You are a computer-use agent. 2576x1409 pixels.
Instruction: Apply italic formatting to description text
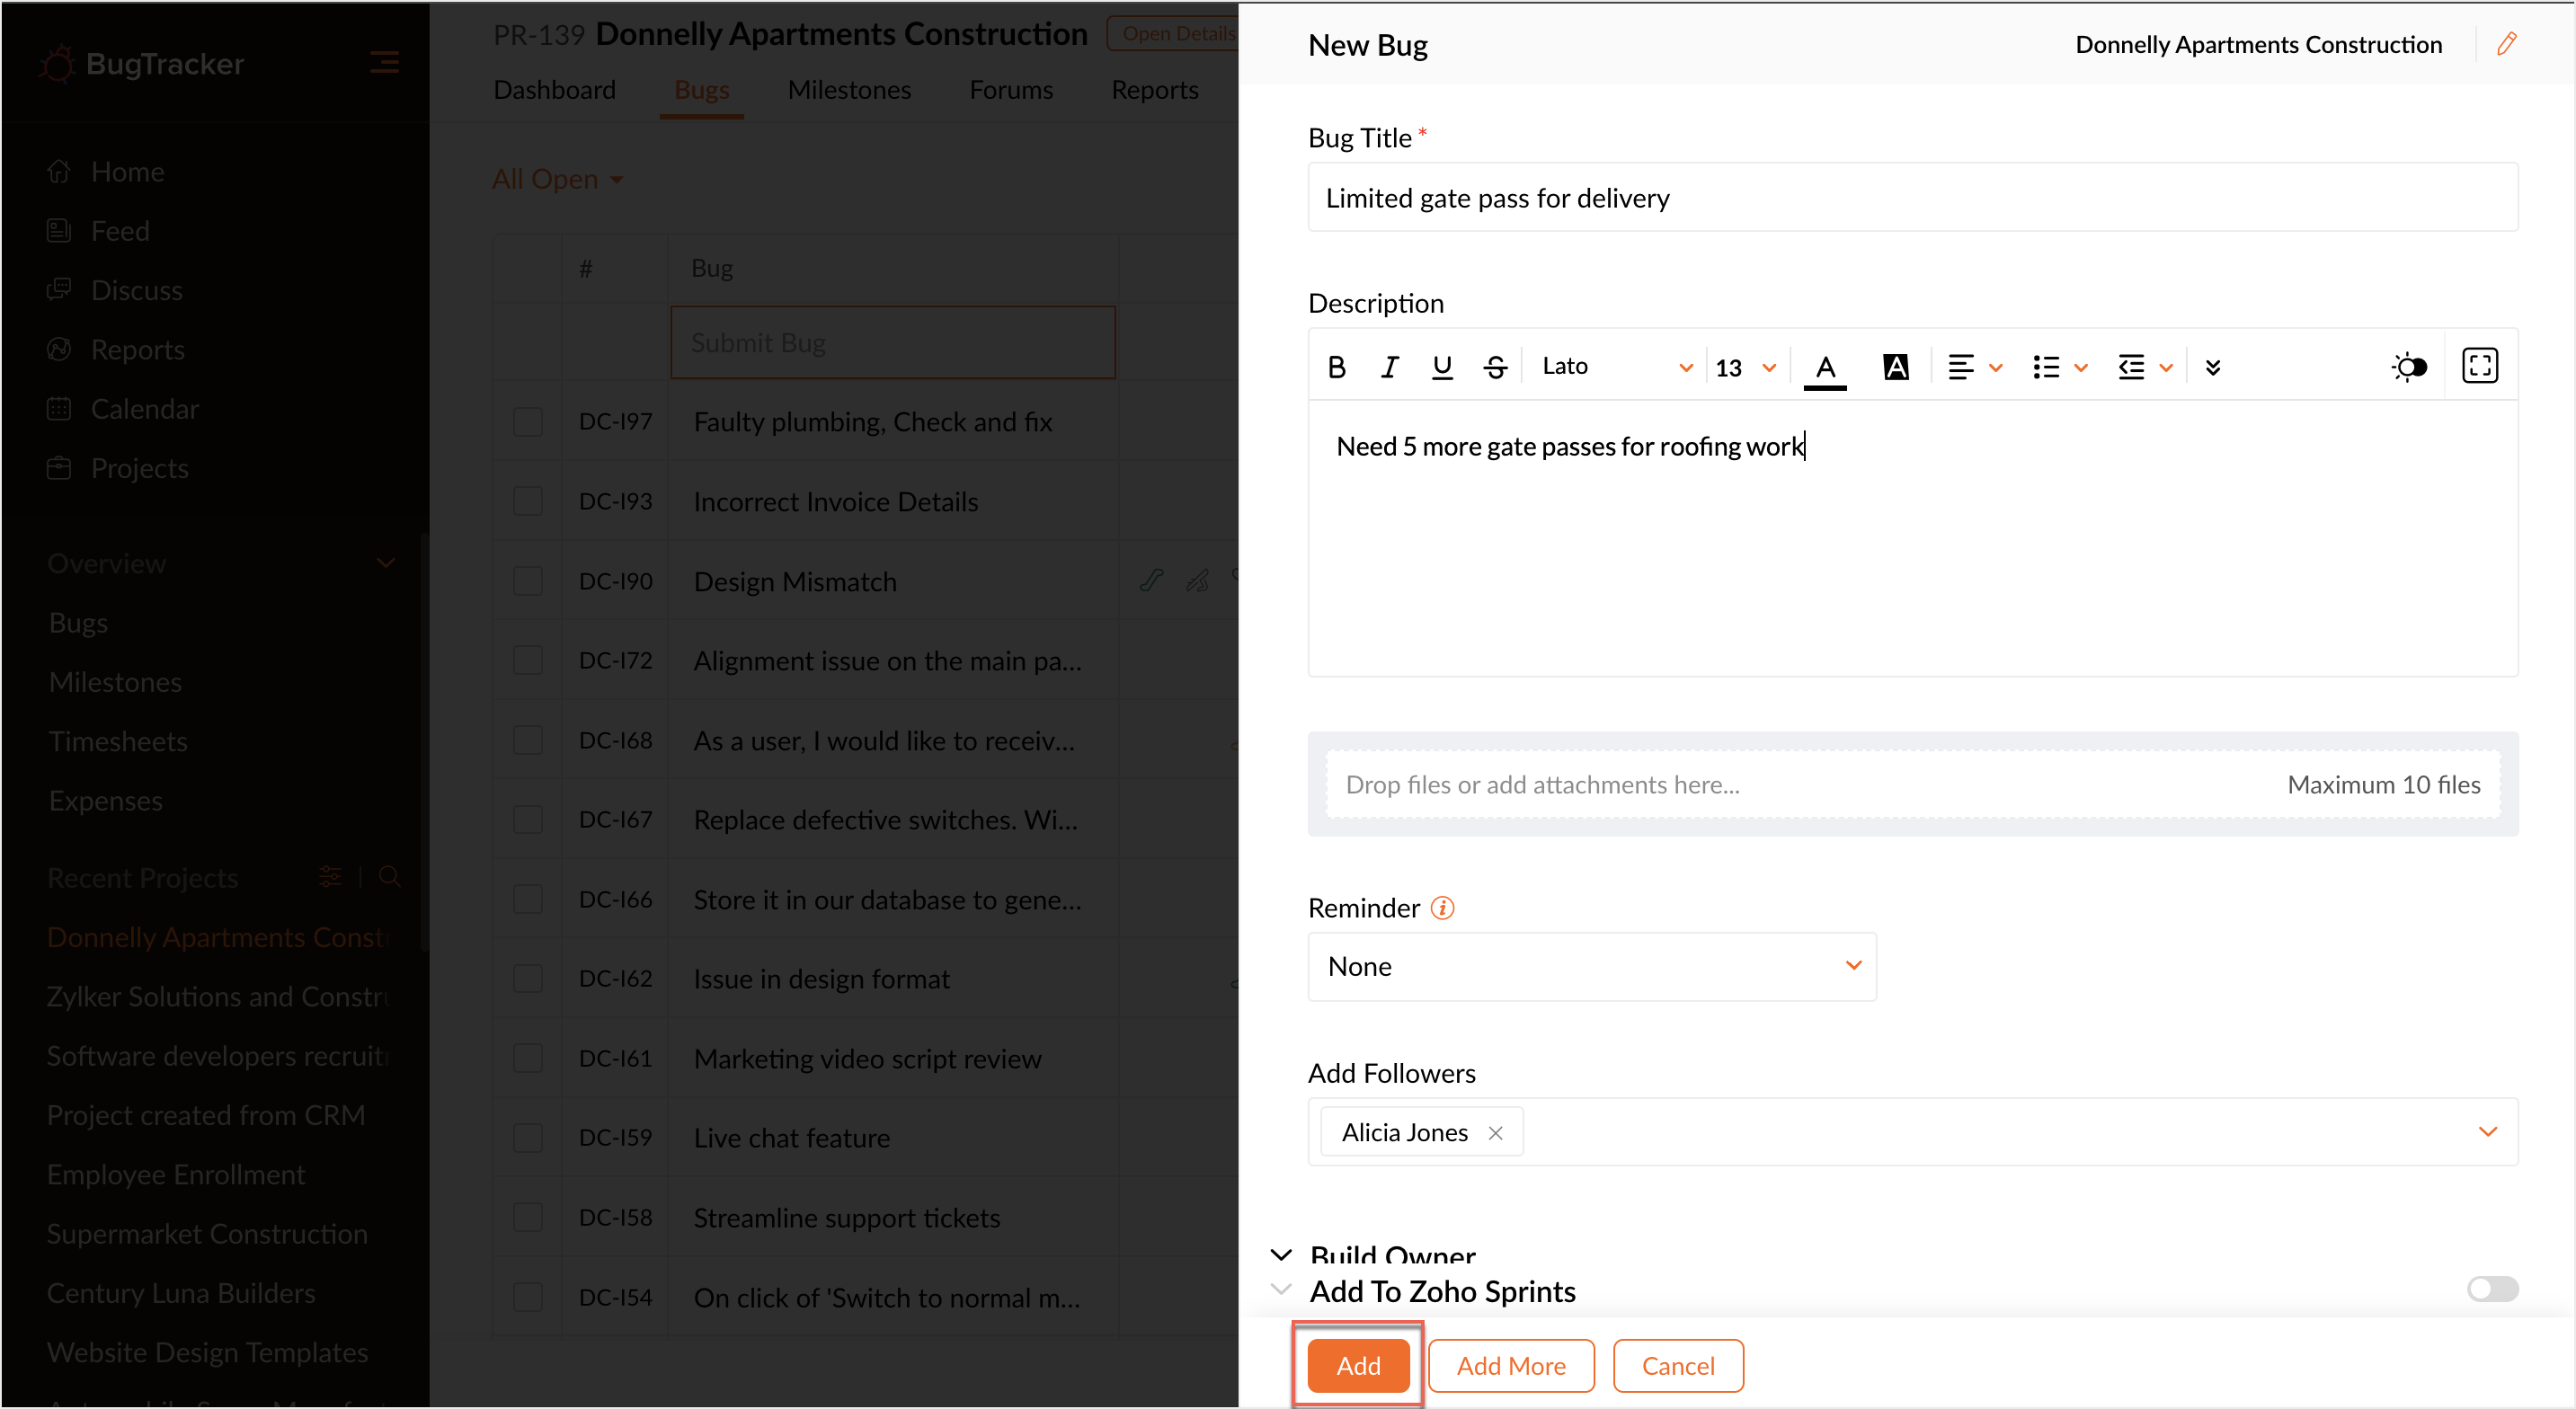1389,367
